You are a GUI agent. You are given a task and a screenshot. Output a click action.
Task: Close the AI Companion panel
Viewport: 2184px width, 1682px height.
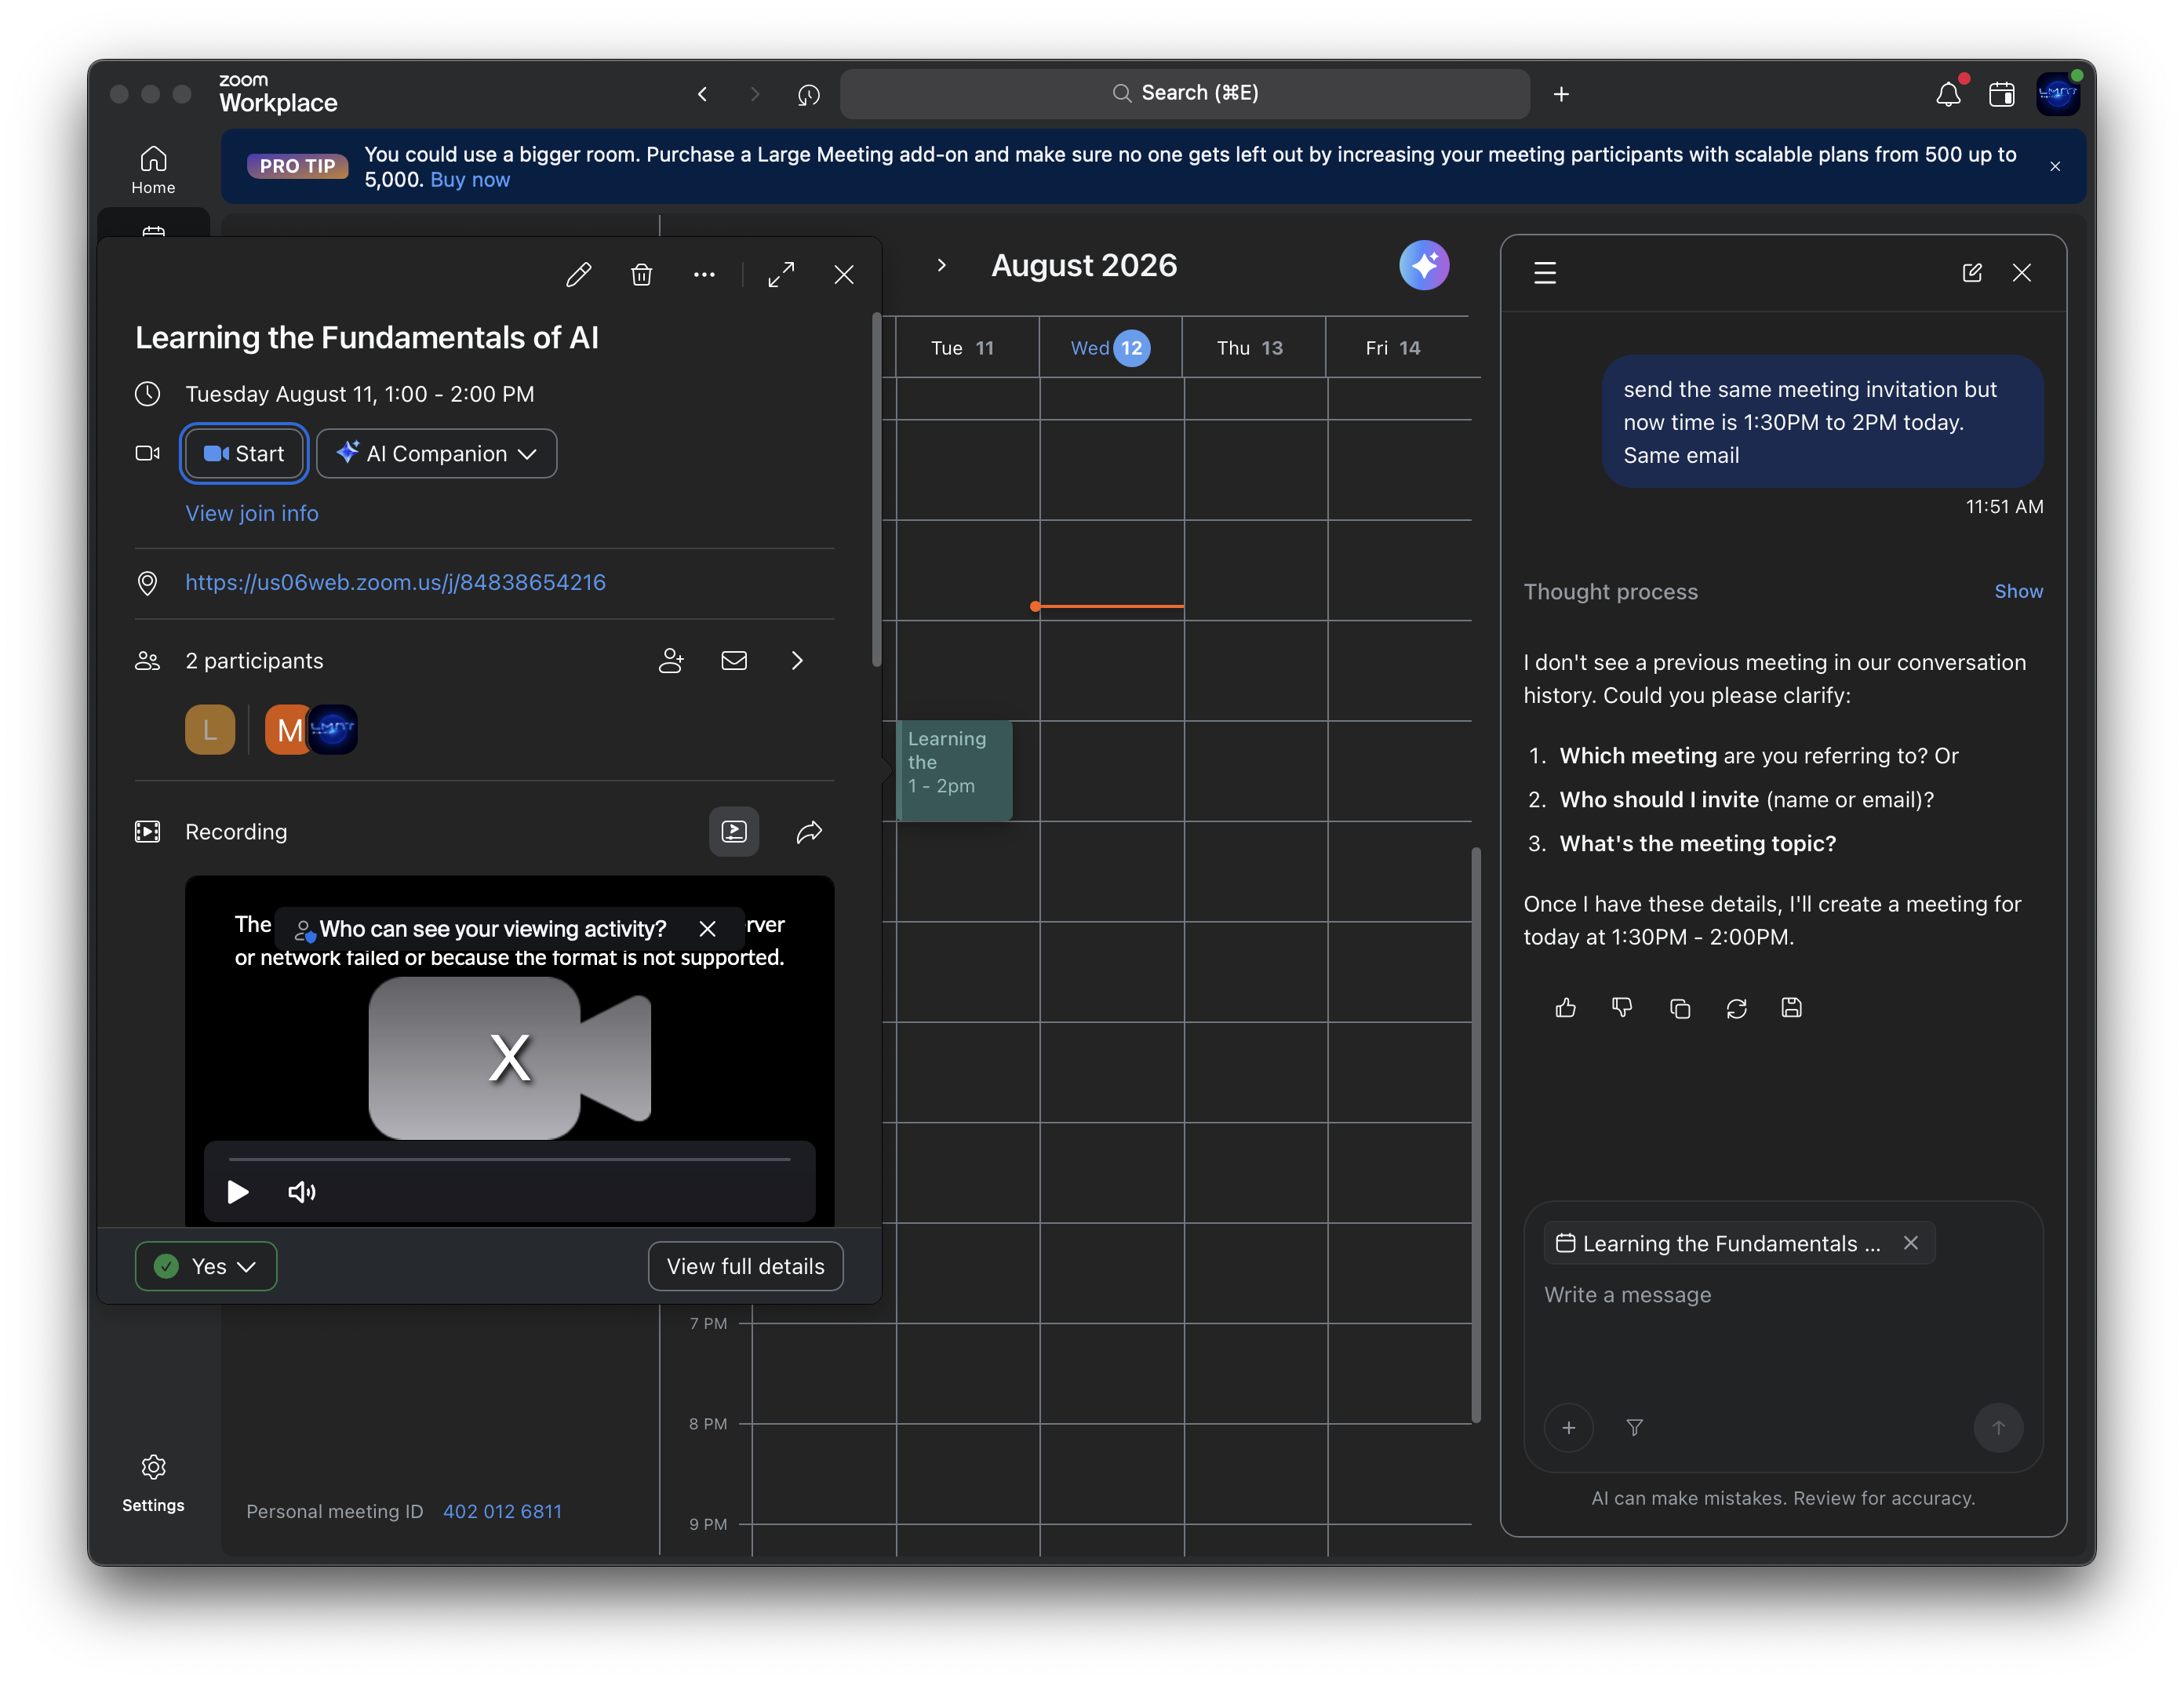point(2022,273)
